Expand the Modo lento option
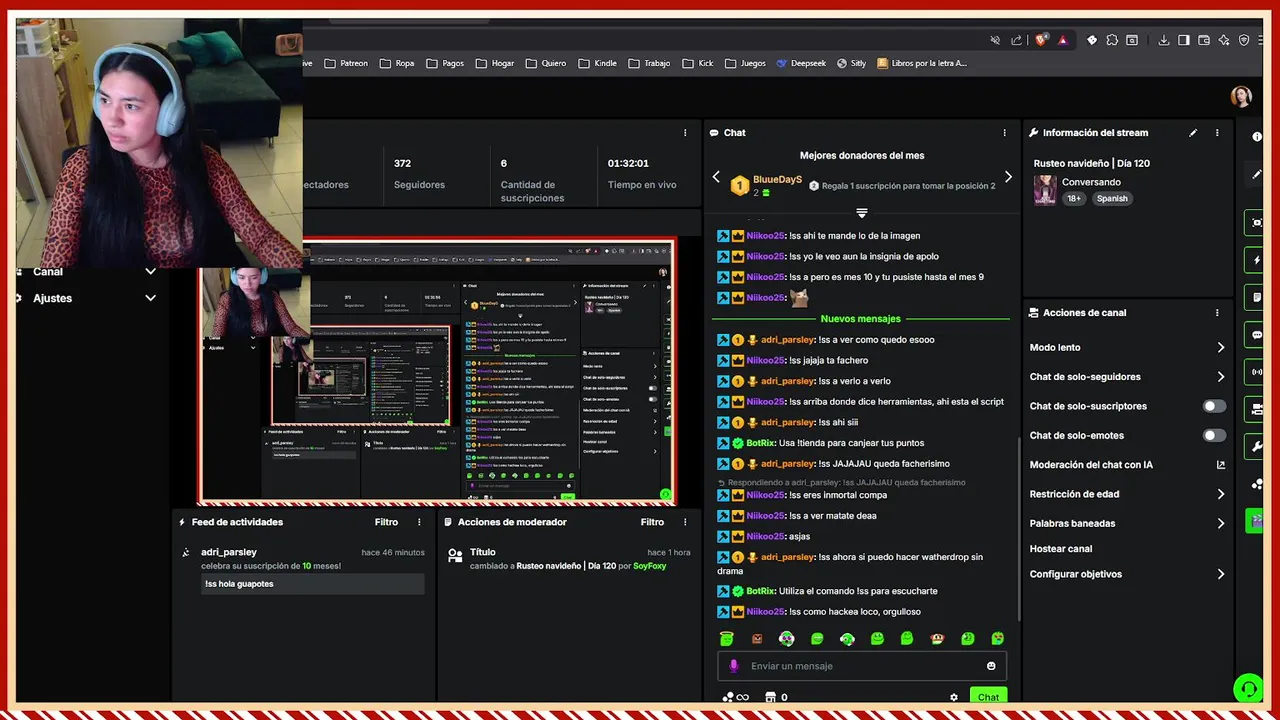The image size is (1280, 720). [x=1127, y=347]
